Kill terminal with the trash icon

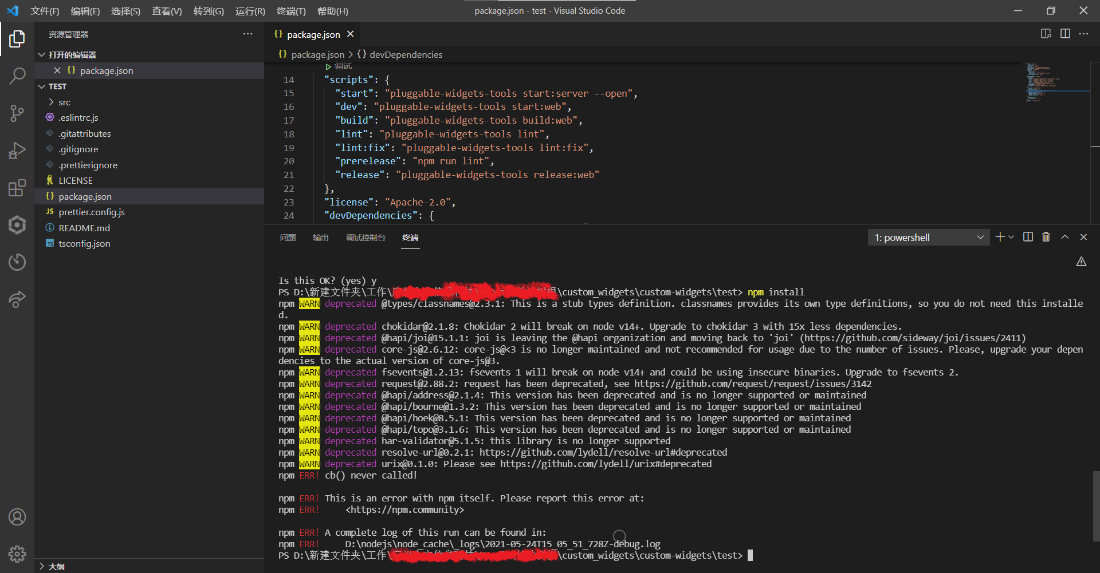click(1046, 237)
